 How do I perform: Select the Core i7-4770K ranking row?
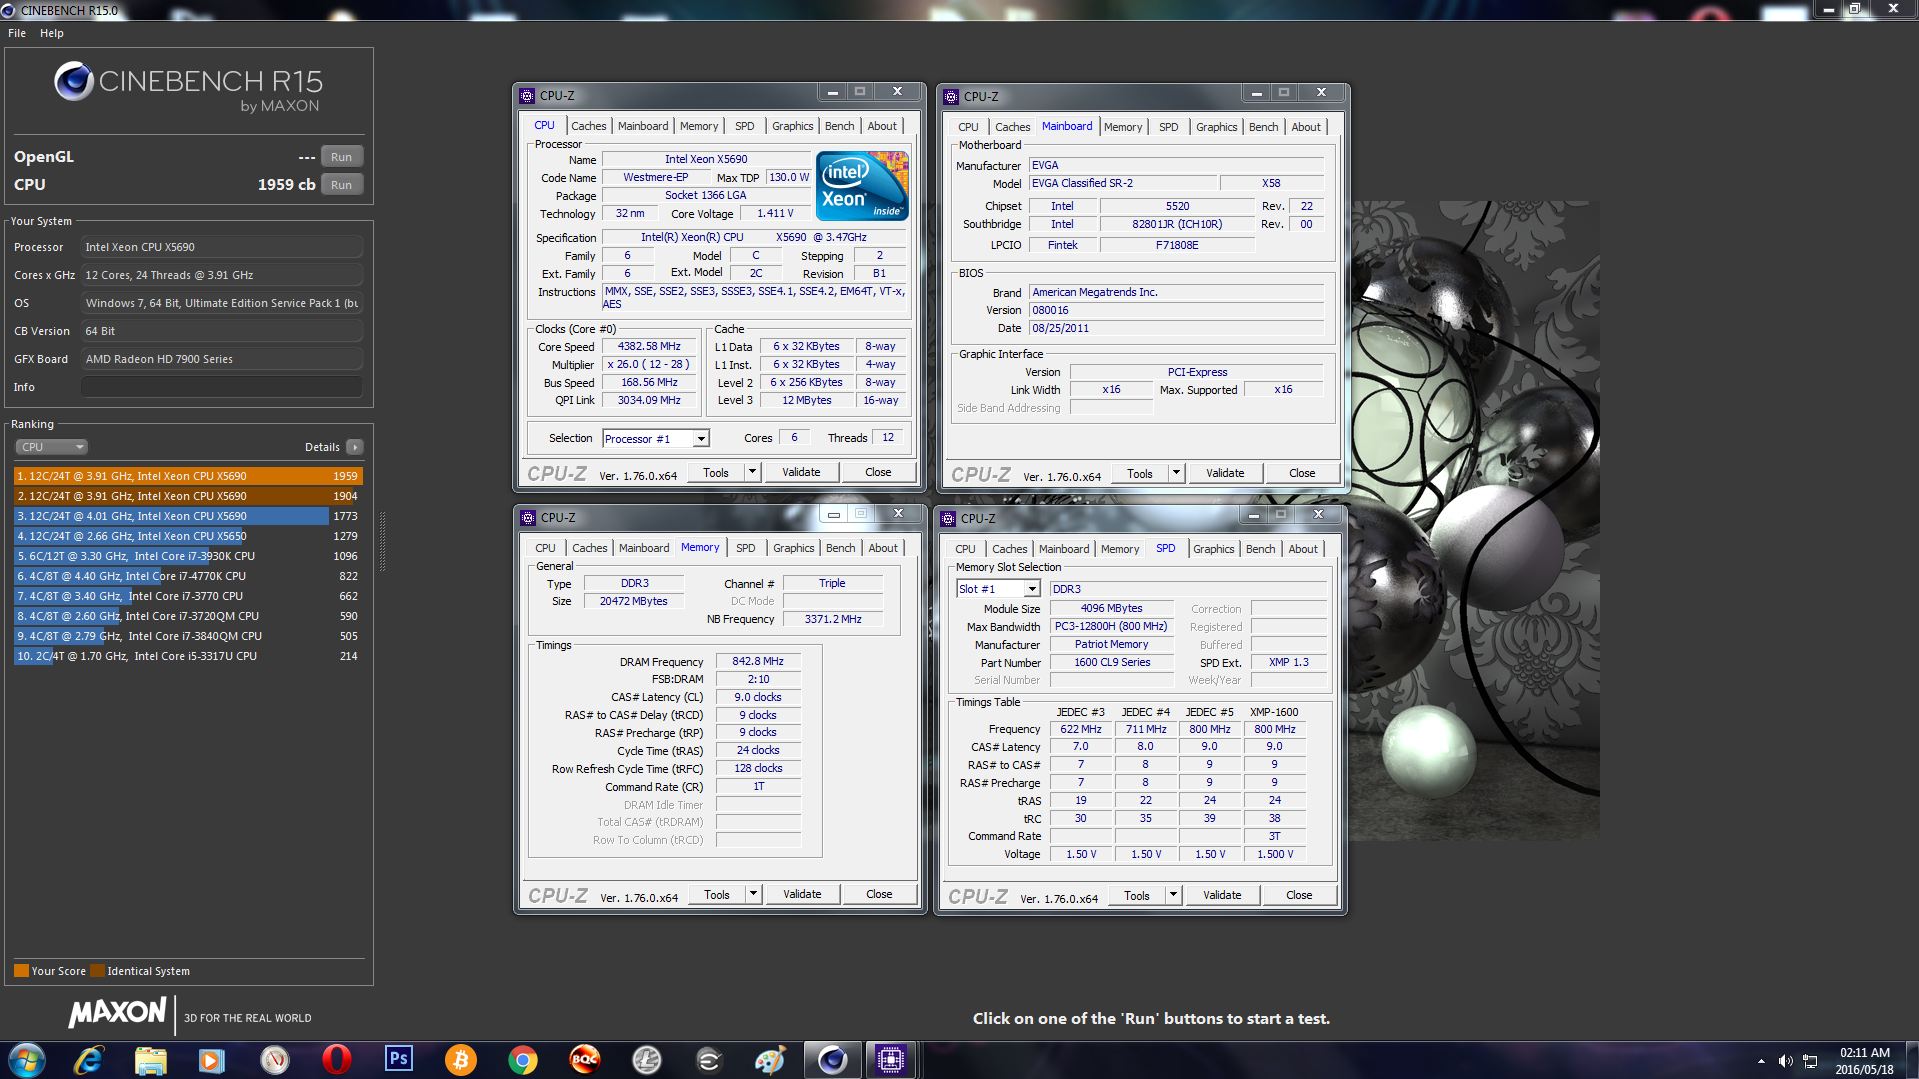tap(188, 576)
